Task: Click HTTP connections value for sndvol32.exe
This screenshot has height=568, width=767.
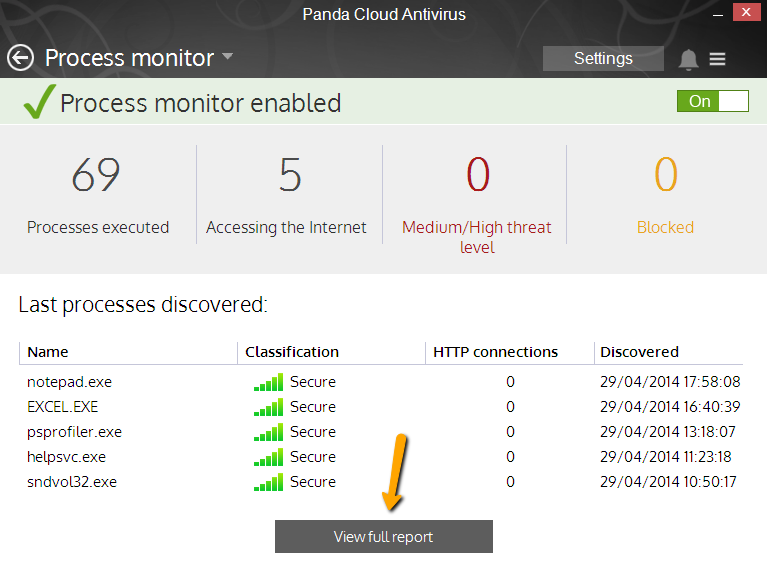Action: pos(510,482)
